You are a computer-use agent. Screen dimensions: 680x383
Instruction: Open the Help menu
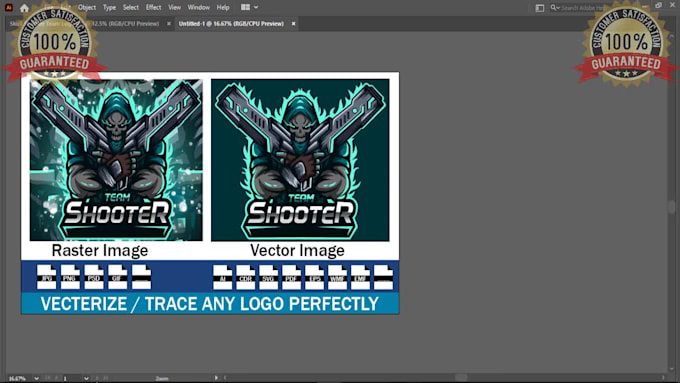click(x=223, y=7)
